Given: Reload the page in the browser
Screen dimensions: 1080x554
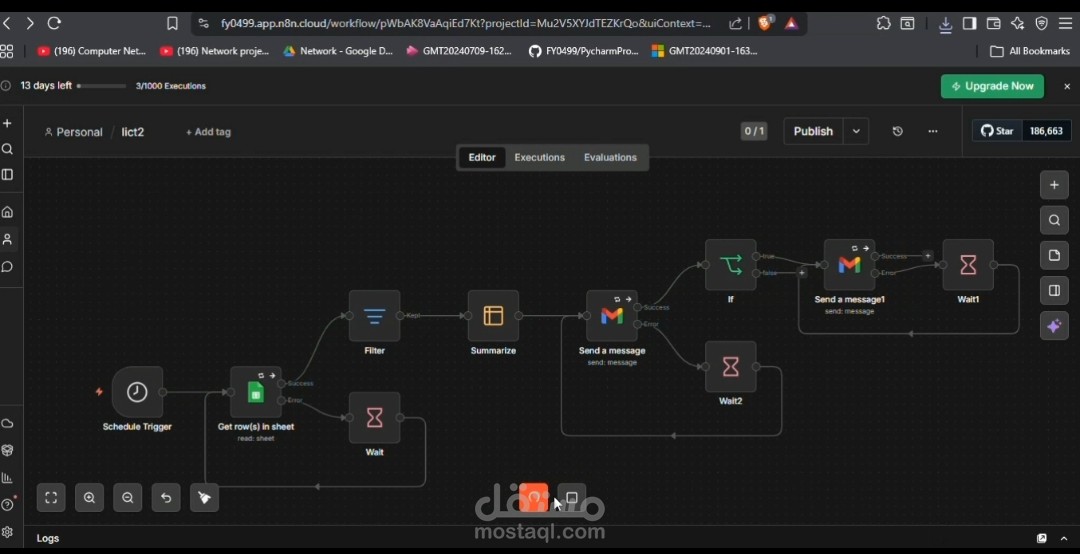Looking at the screenshot, I should pos(54,23).
